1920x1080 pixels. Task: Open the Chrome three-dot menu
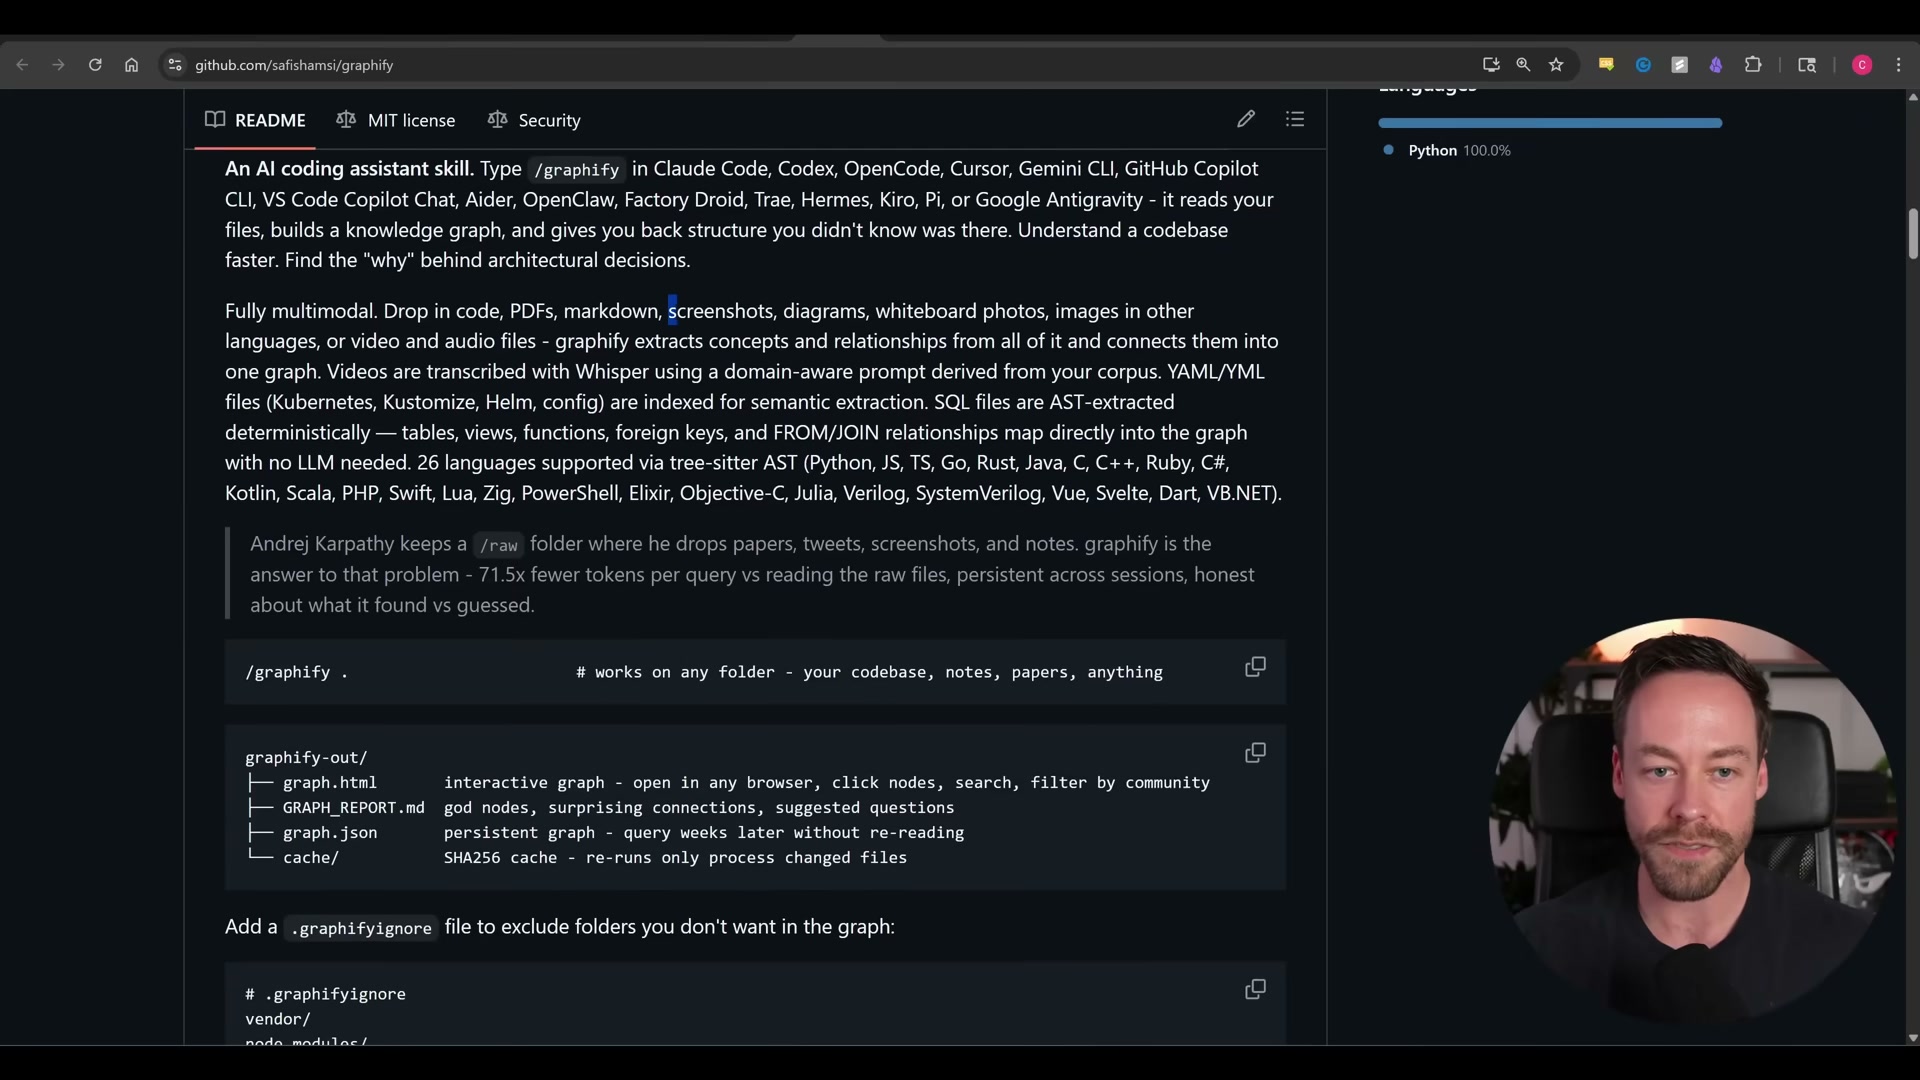tap(1899, 65)
